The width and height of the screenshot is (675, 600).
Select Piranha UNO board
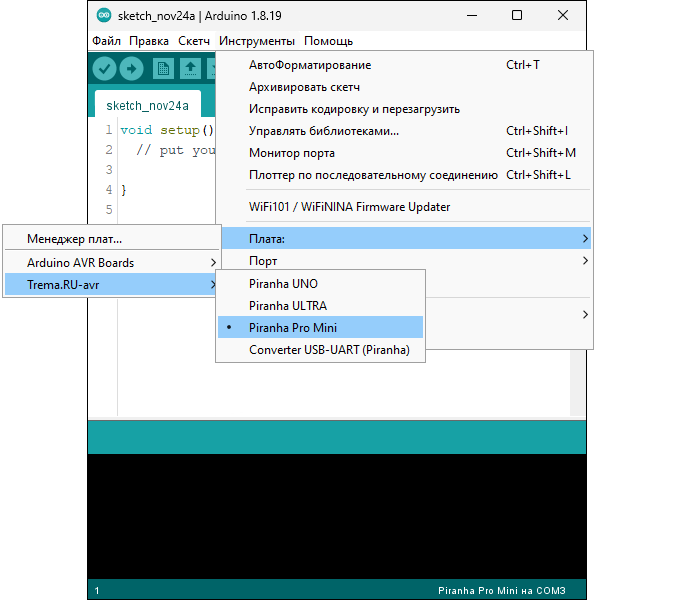tap(320, 284)
